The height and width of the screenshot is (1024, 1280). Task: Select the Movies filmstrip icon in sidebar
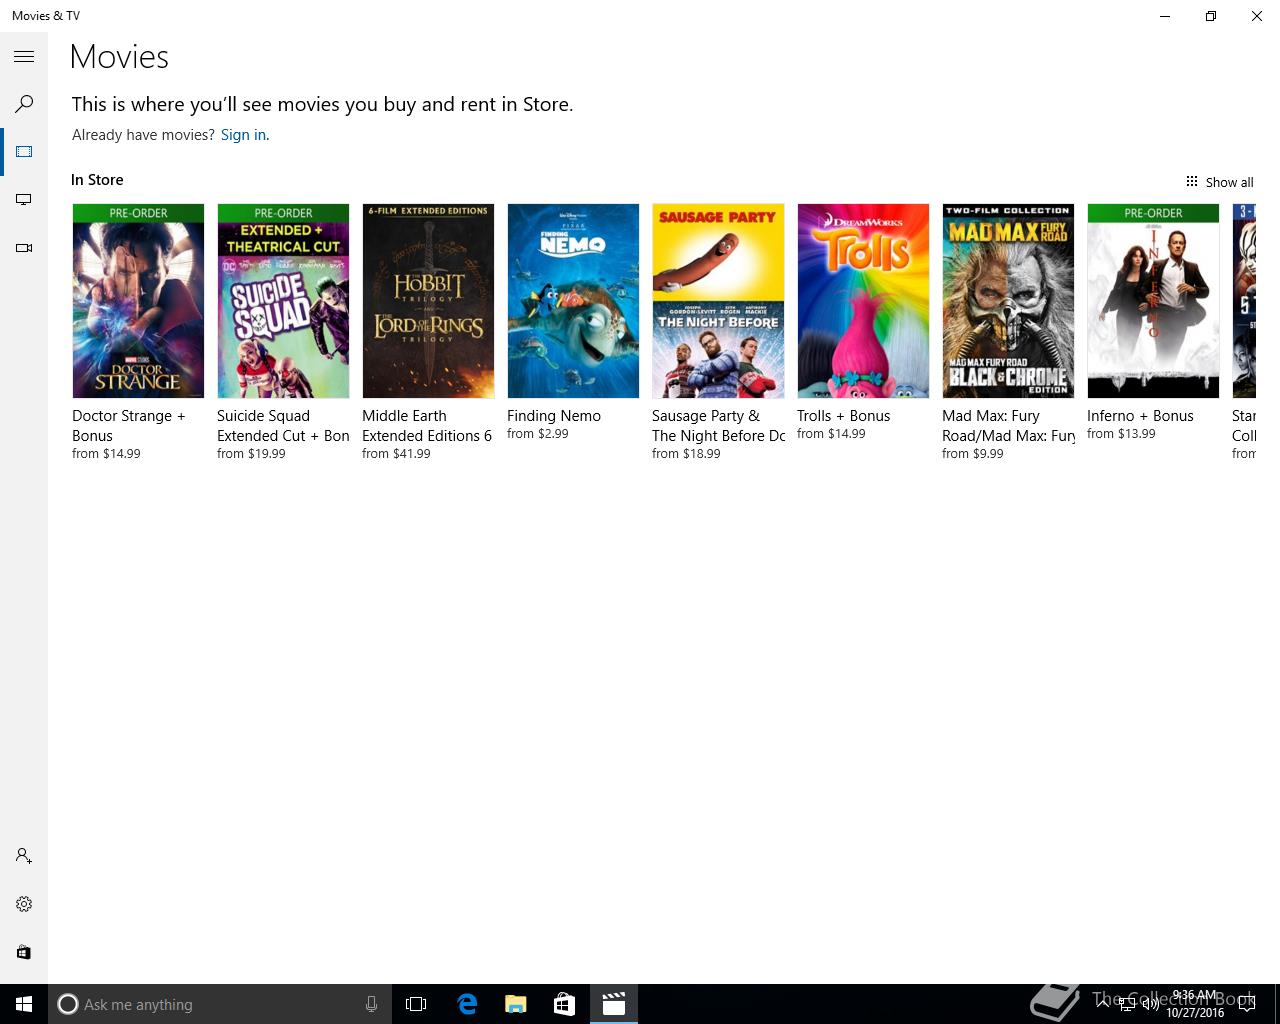[x=24, y=152]
